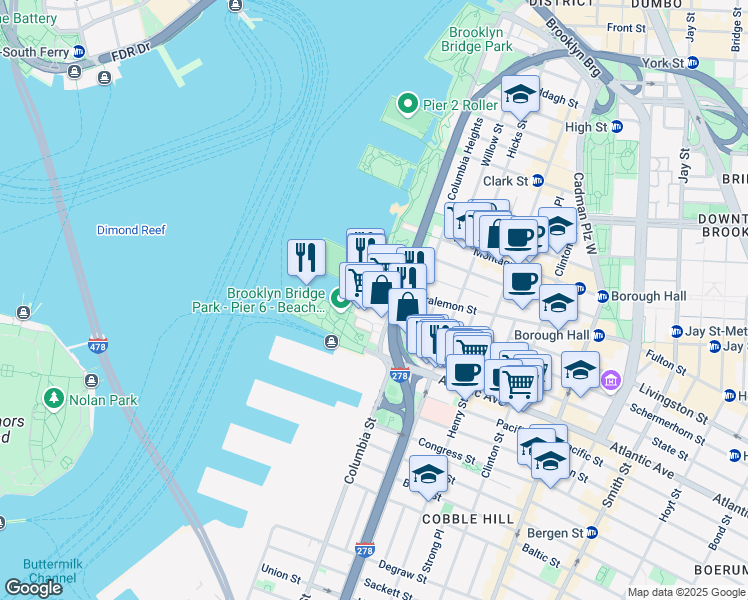Click the subway icon next to South Ferry

[79, 52]
